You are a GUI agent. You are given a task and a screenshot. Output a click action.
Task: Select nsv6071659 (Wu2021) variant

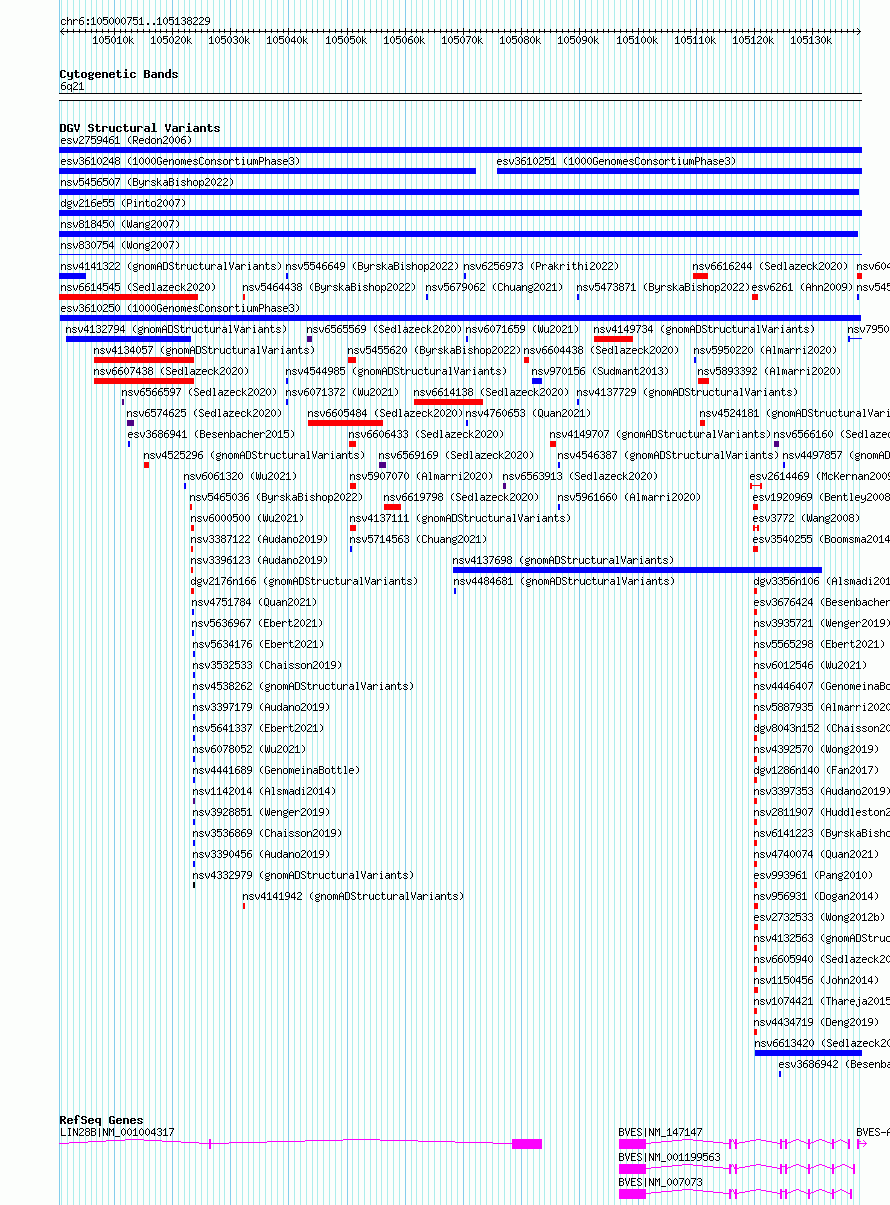(522, 329)
